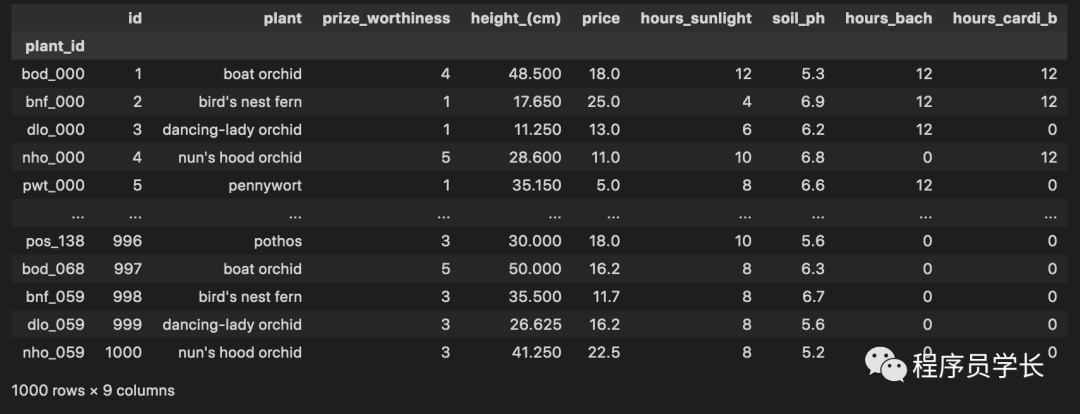This screenshot has height=414, width=1080.
Task: Click the height value 50.000
Action: pos(537,269)
